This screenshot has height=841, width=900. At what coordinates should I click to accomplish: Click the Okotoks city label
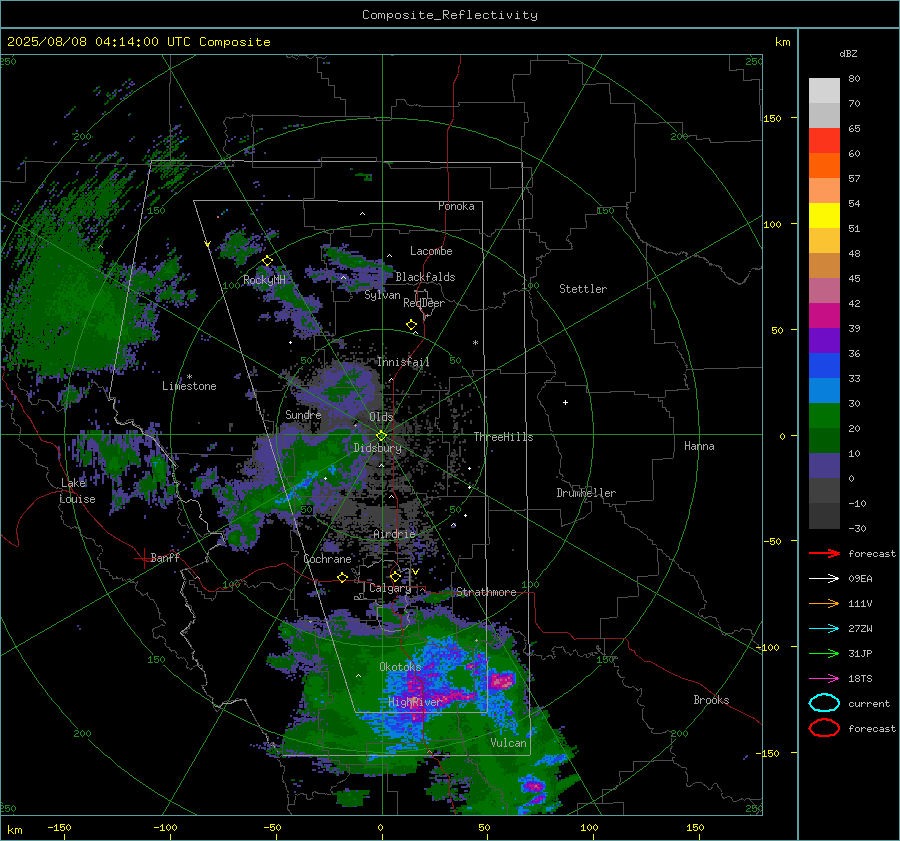point(400,667)
